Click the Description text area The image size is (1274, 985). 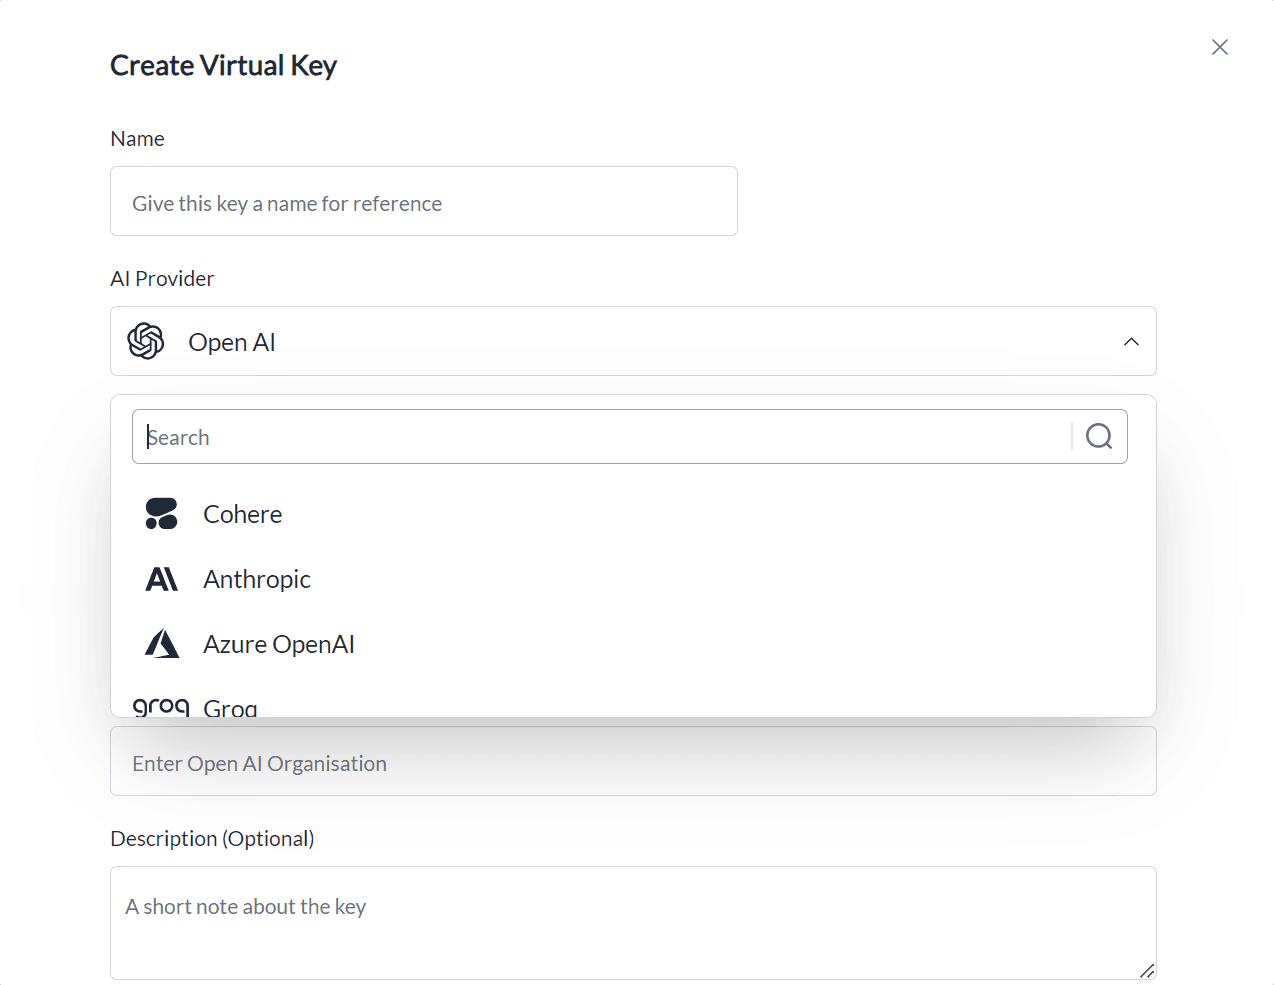(x=632, y=920)
